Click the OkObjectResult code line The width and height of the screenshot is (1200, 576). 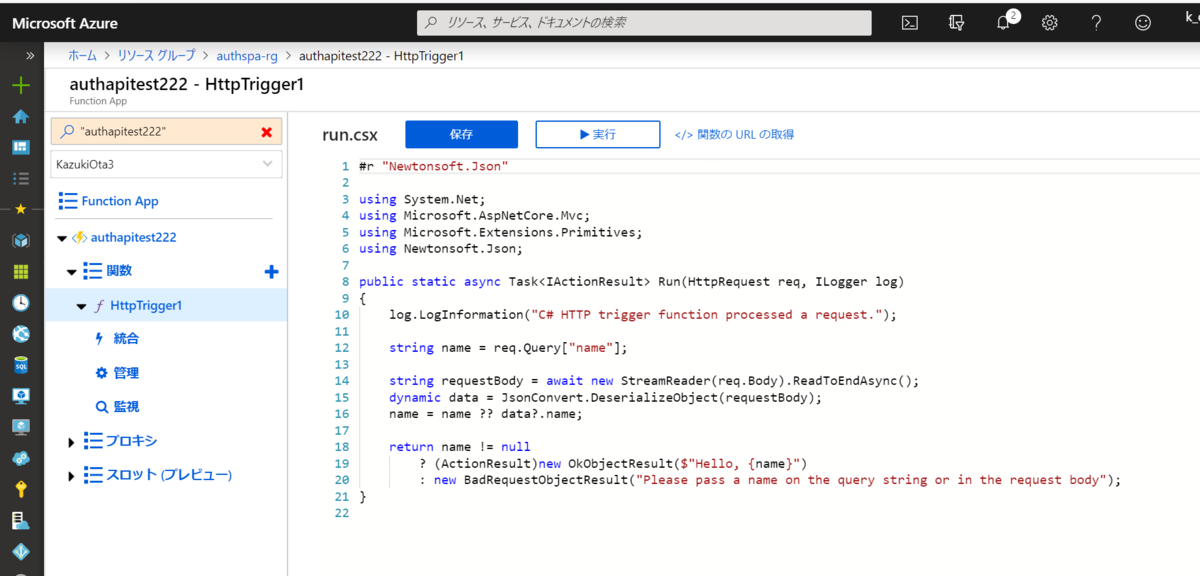tap(612, 463)
